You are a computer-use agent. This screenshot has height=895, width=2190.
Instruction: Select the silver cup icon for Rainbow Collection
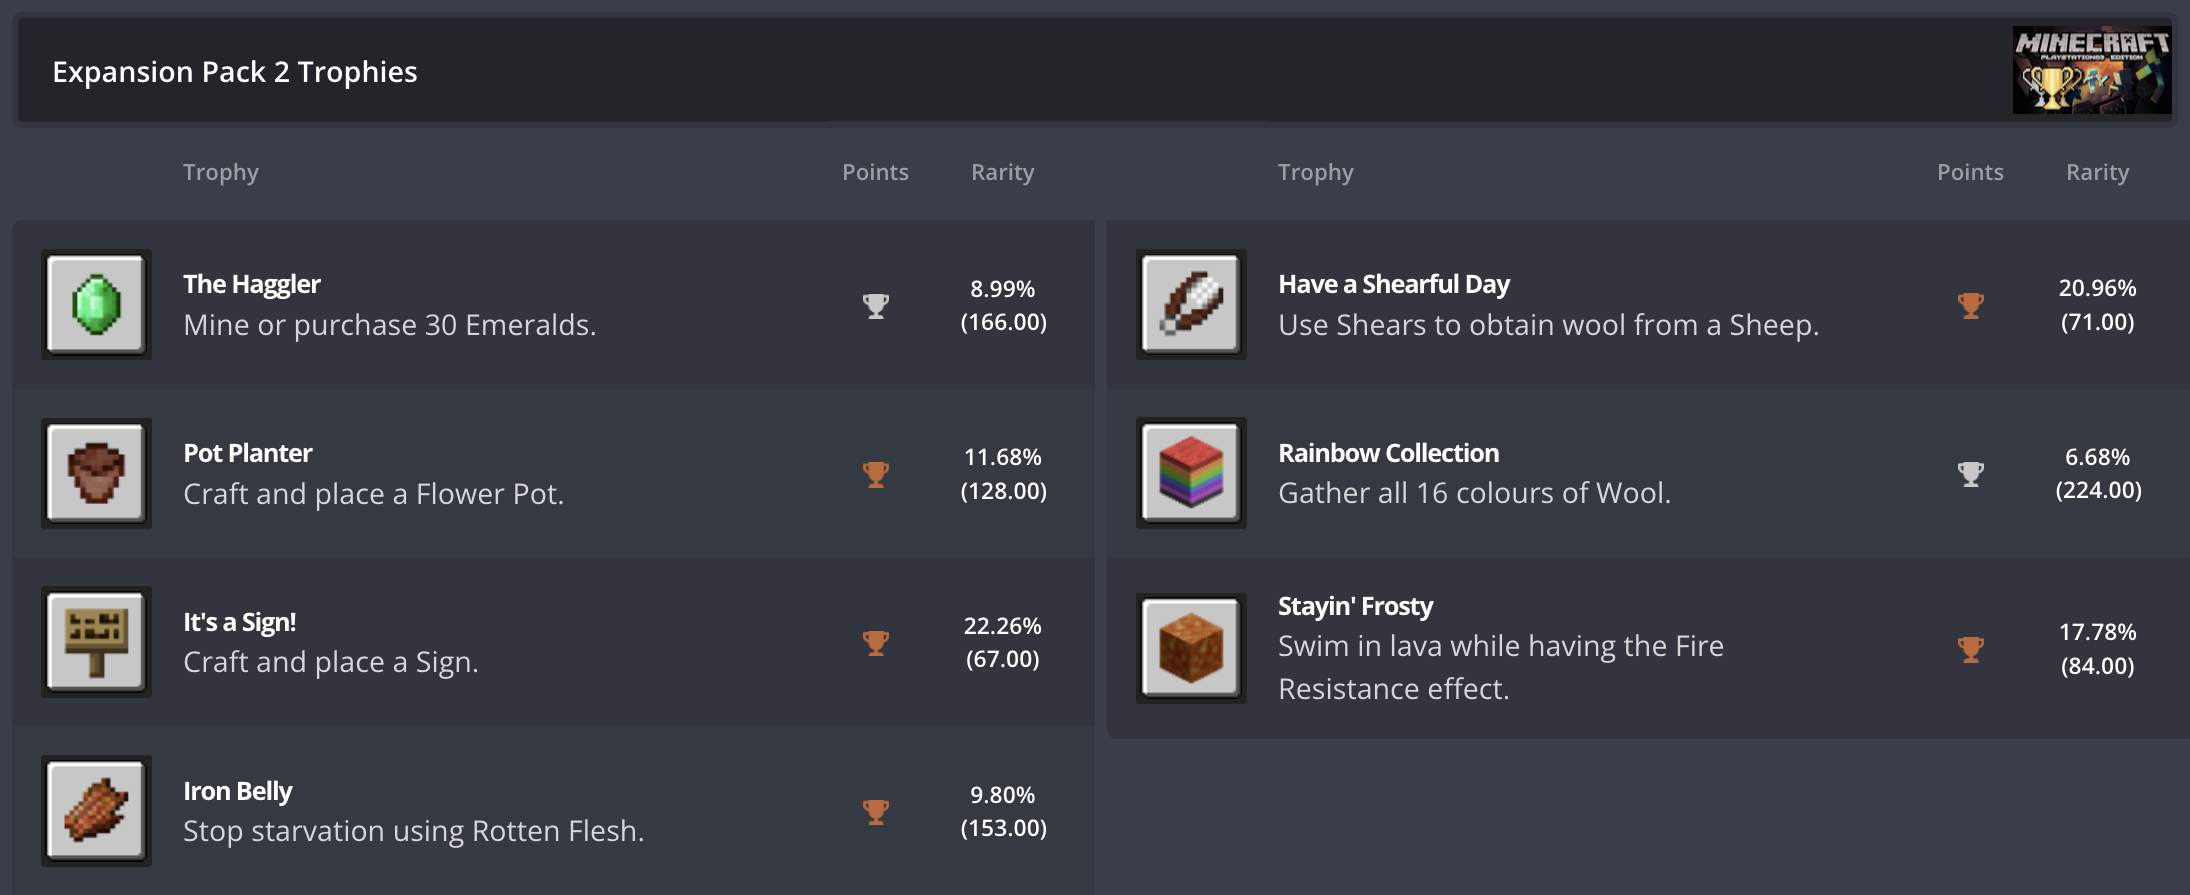tap(1970, 474)
